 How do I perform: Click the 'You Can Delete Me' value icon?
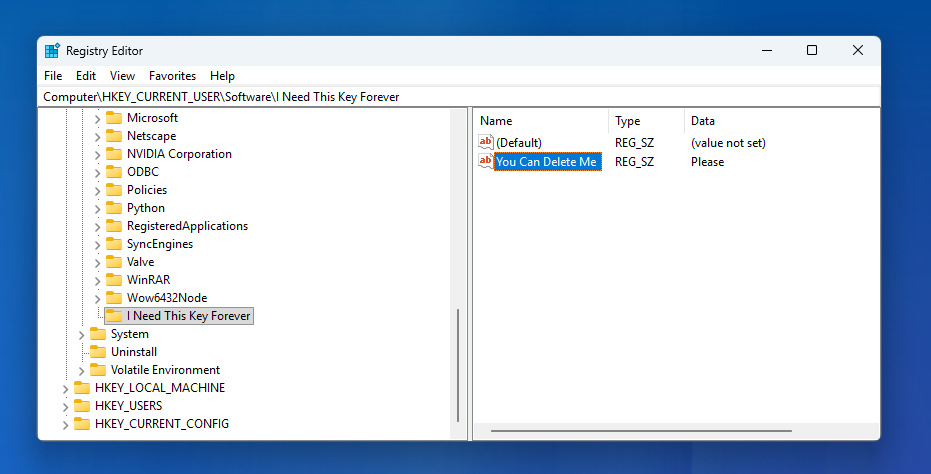[x=486, y=161]
